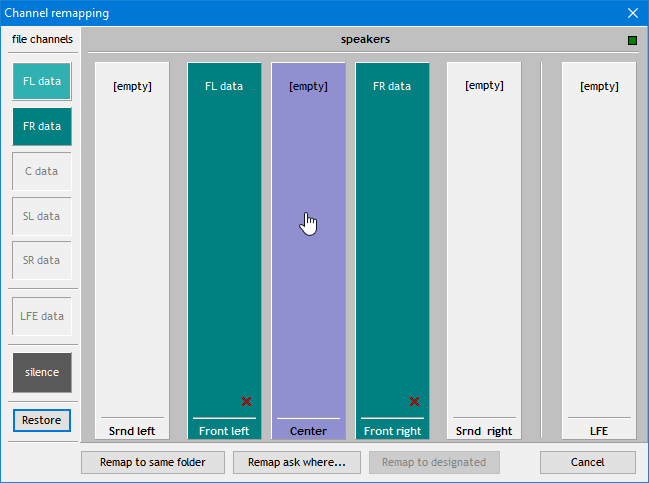Click the empty Srnd right speaker column
This screenshot has height=483, width=649.
[484, 250]
